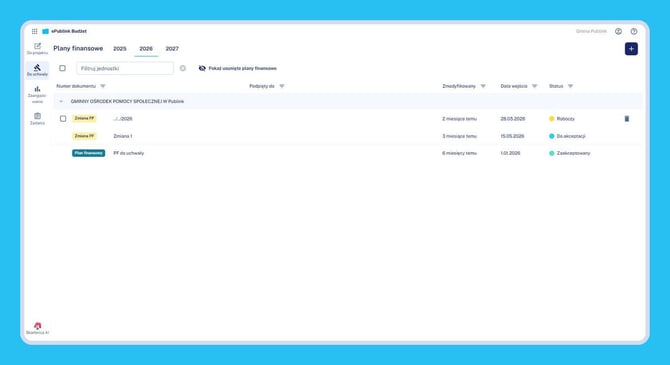The width and height of the screenshot is (670, 365).
Task: Click the date 1.01.2026
Action: click(510, 153)
